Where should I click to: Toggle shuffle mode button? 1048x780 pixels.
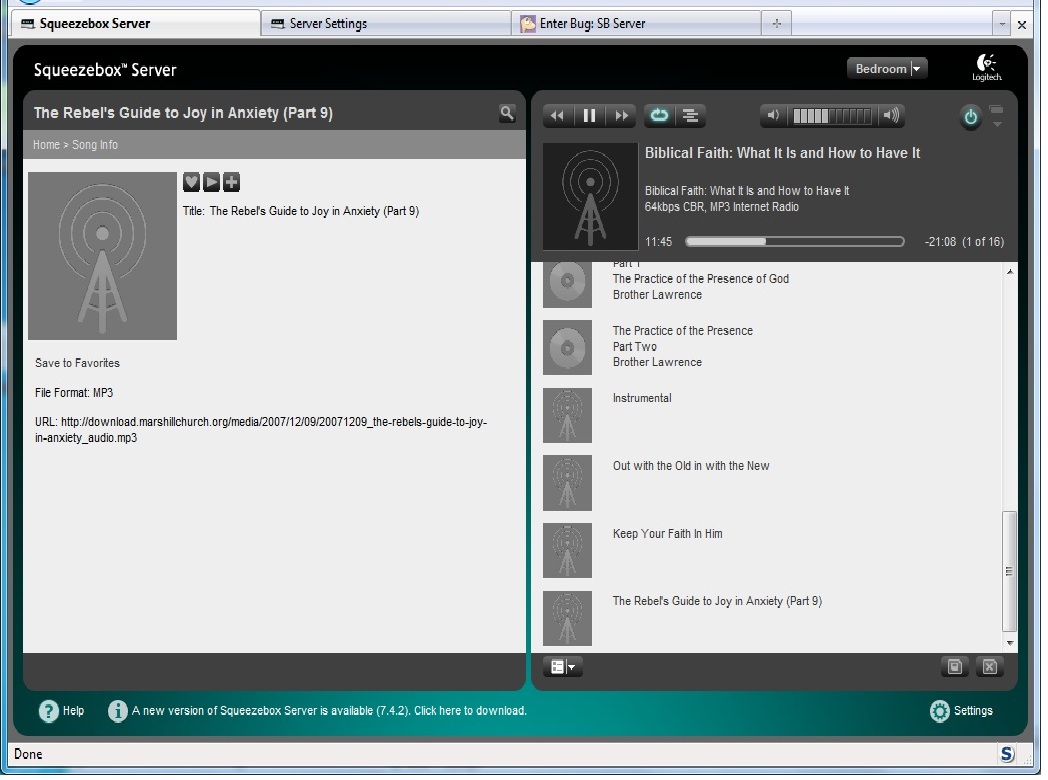tap(690, 116)
